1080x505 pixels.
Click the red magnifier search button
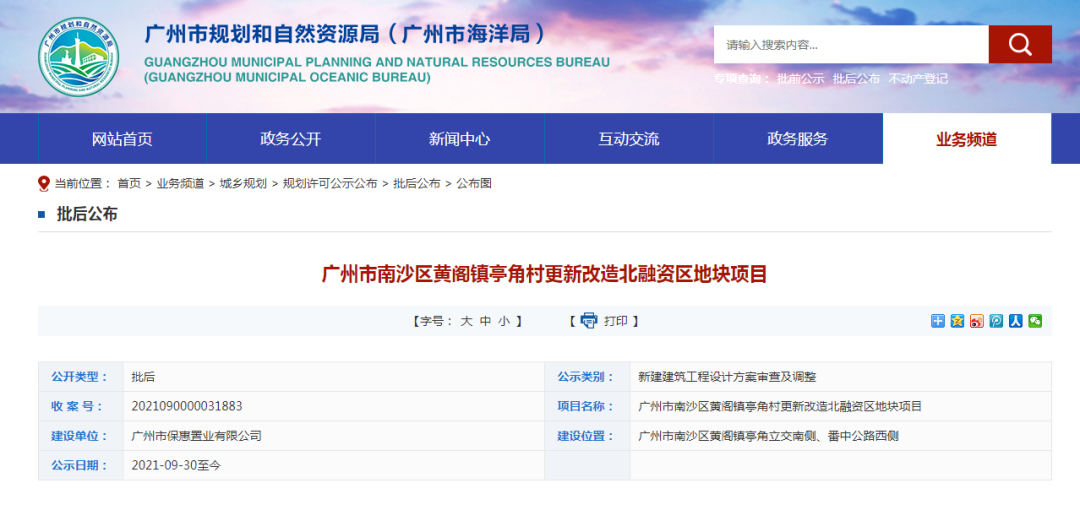(1019, 44)
